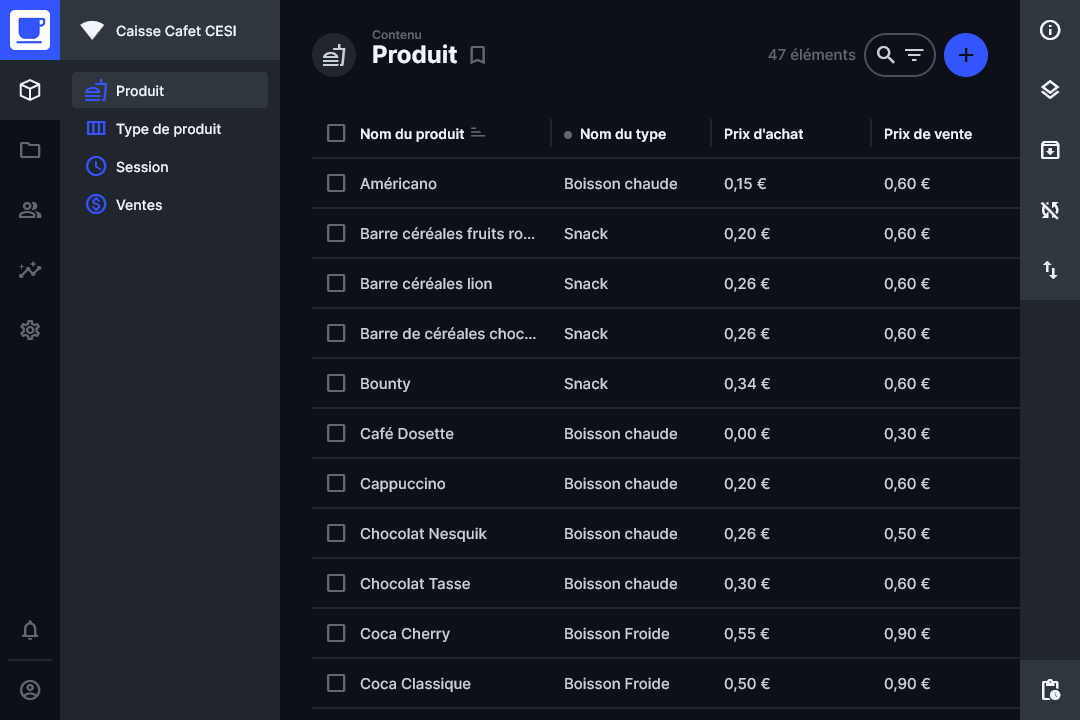Image resolution: width=1080 pixels, height=720 pixels.
Task: Go to Type de produit collection
Action: coord(168,129)
